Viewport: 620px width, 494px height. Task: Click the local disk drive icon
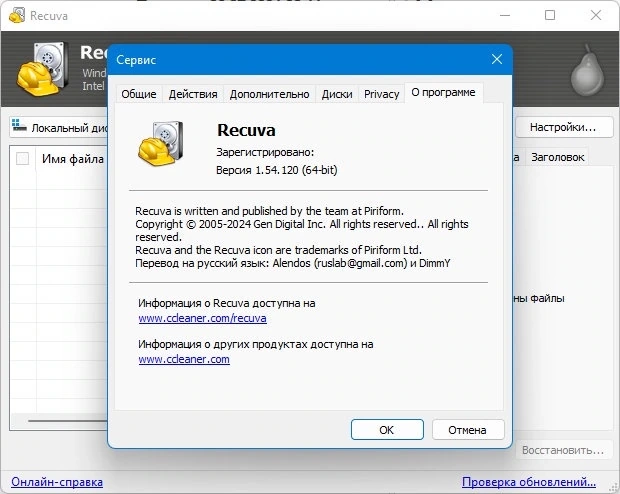(19, 125)
